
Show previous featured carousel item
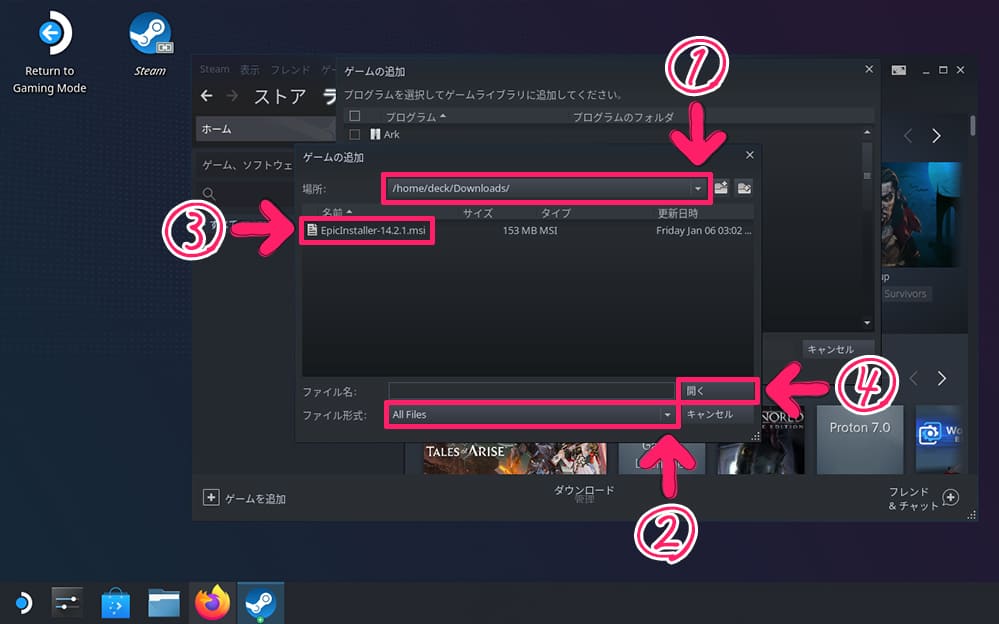pos(908,136)
